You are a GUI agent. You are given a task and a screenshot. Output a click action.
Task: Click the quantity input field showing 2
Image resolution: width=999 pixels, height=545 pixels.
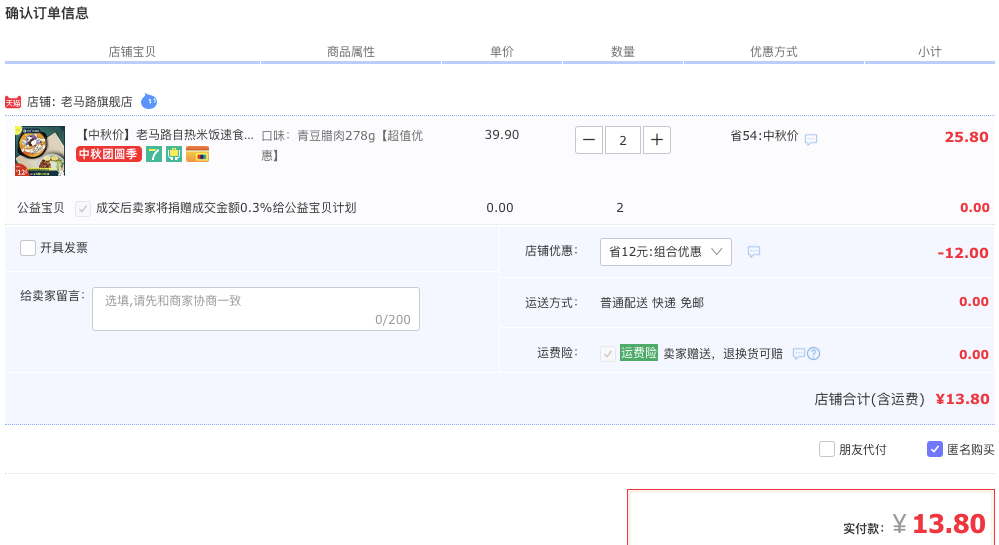click(622, 140)
